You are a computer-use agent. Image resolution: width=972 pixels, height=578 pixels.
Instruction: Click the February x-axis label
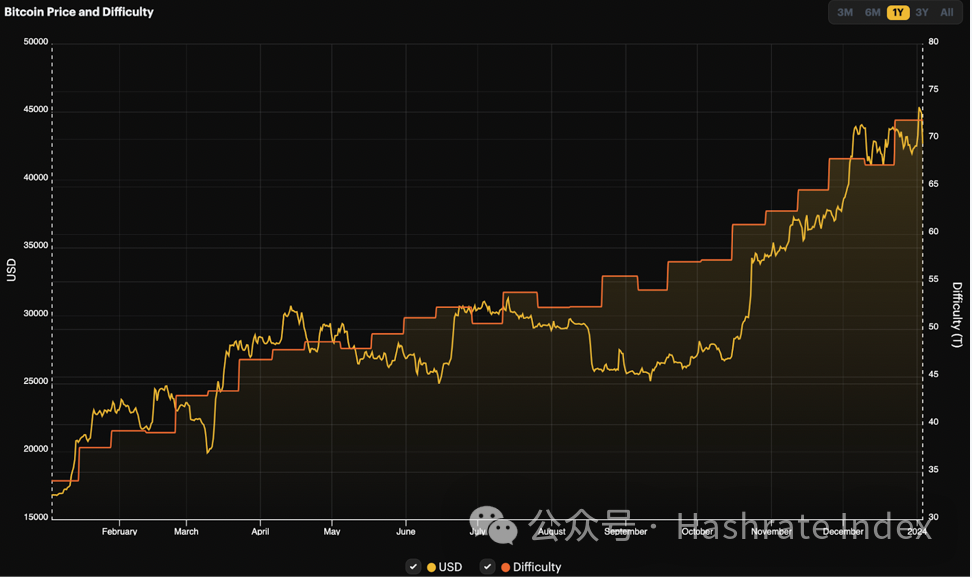(119, 532)
